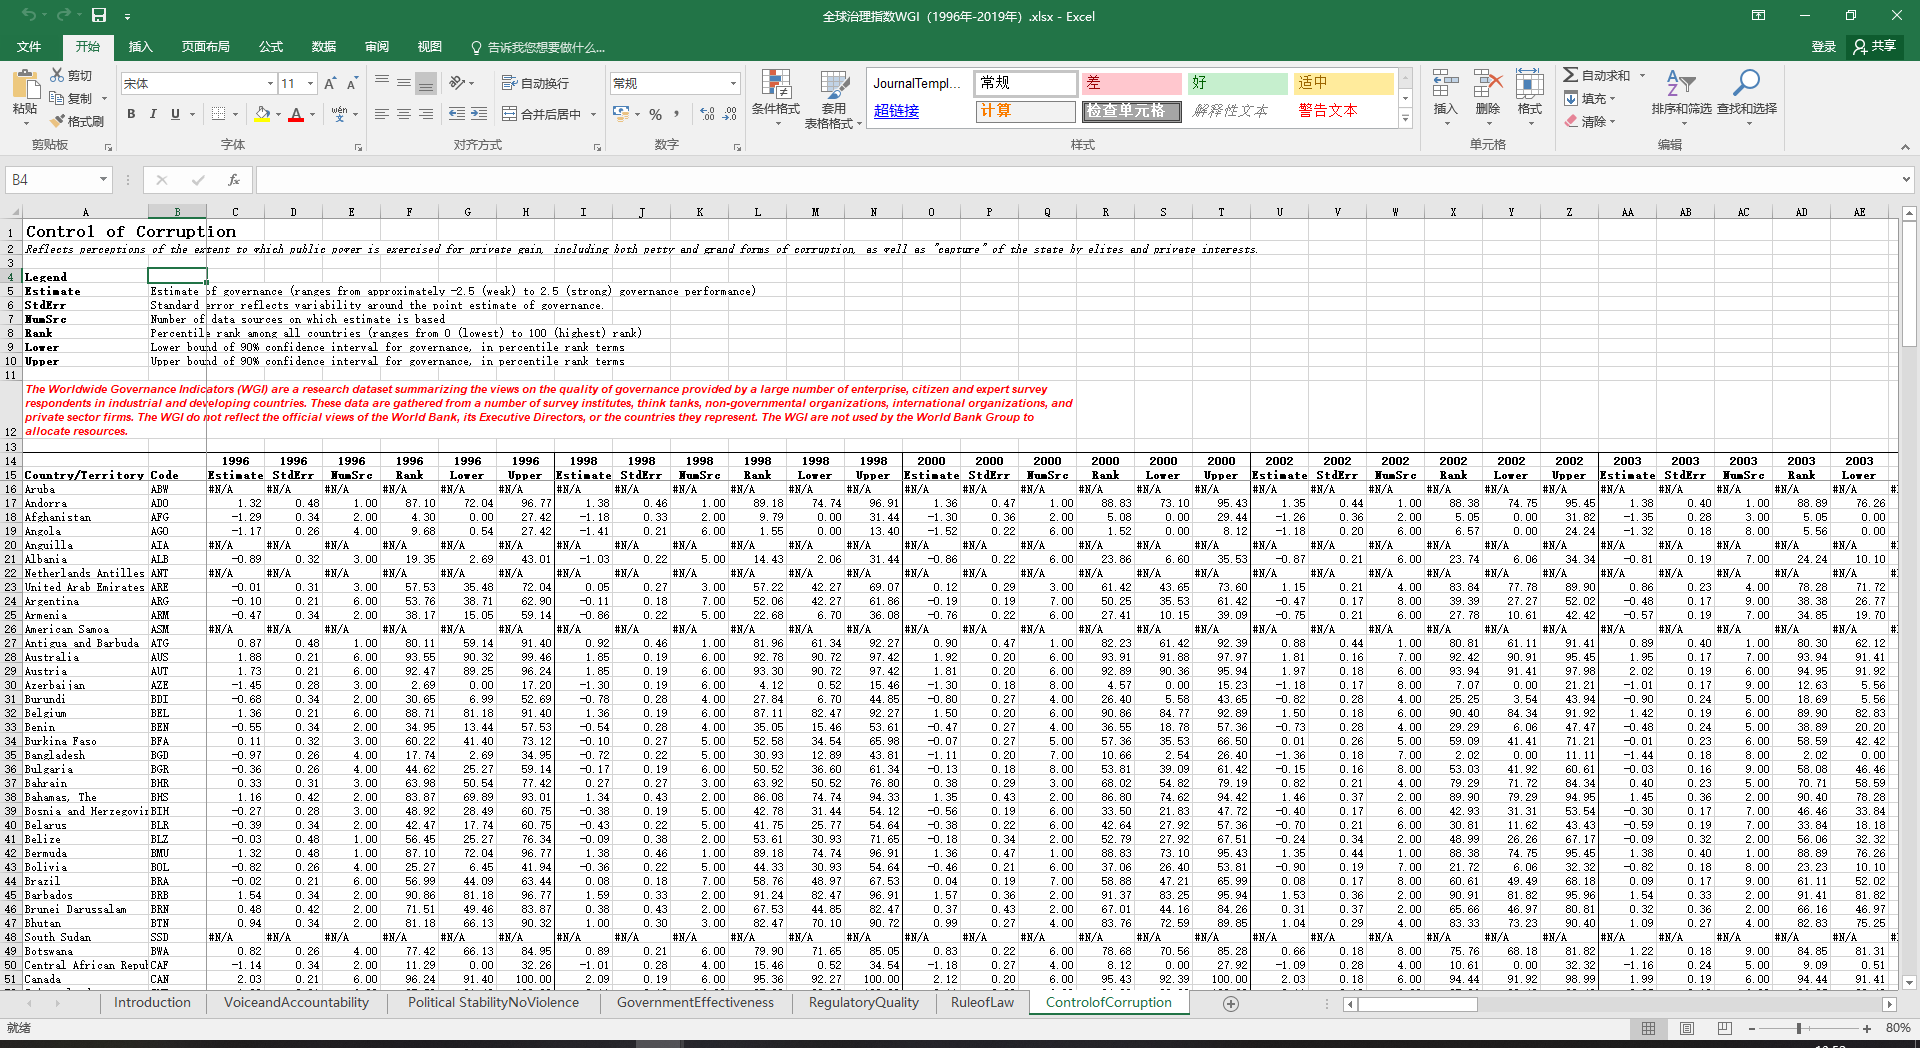
Task: Click the formula bar input area
Action: (1078, 180)
